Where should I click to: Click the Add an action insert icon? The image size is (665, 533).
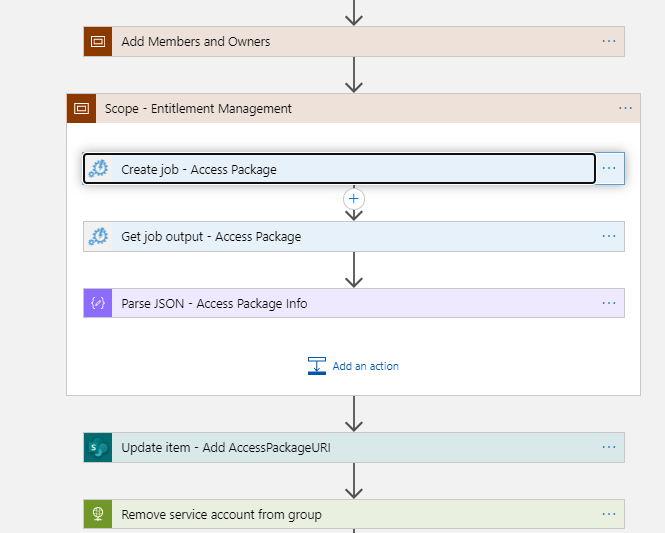point(317,366)
